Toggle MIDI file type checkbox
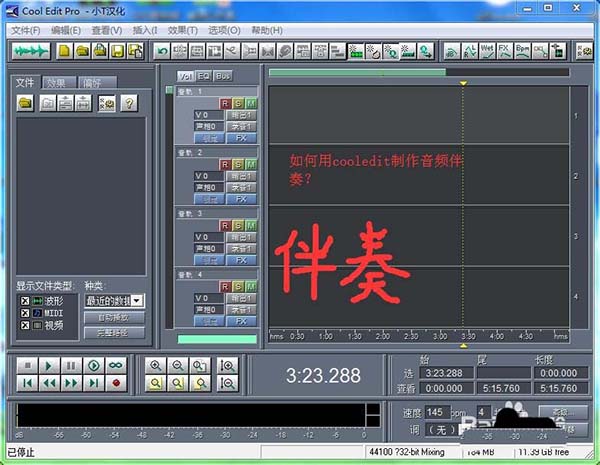This screenshot has height=465, width=600. pos(25,313)
